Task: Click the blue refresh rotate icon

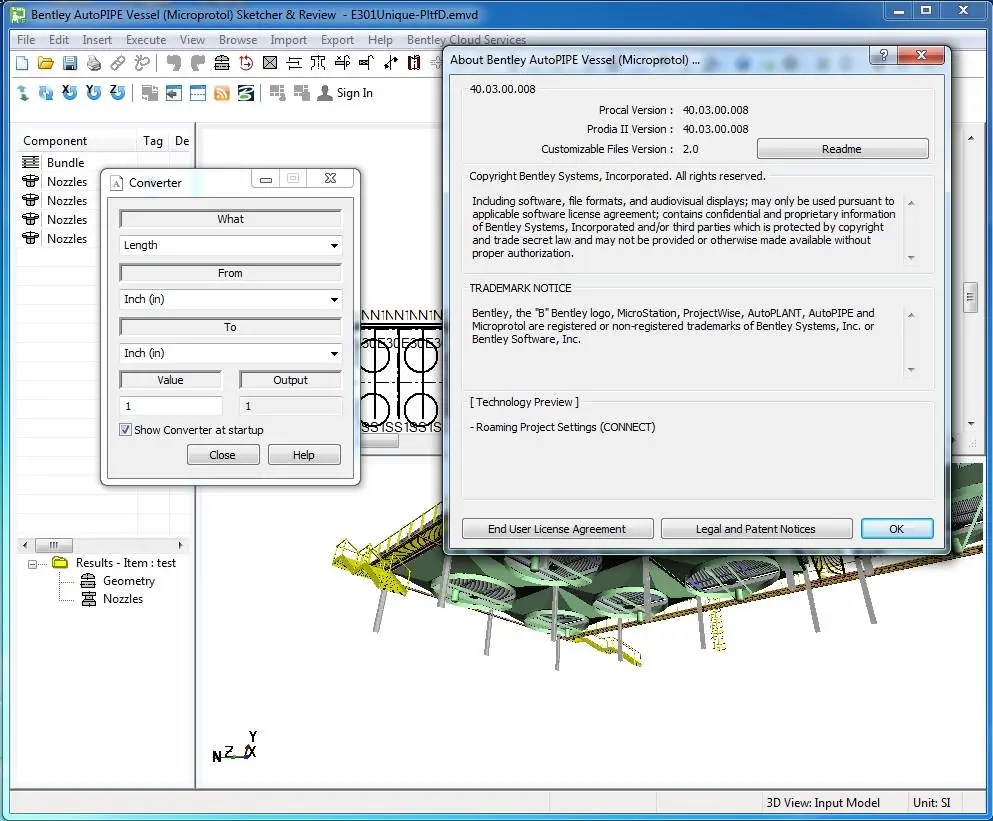Action: 46,93
